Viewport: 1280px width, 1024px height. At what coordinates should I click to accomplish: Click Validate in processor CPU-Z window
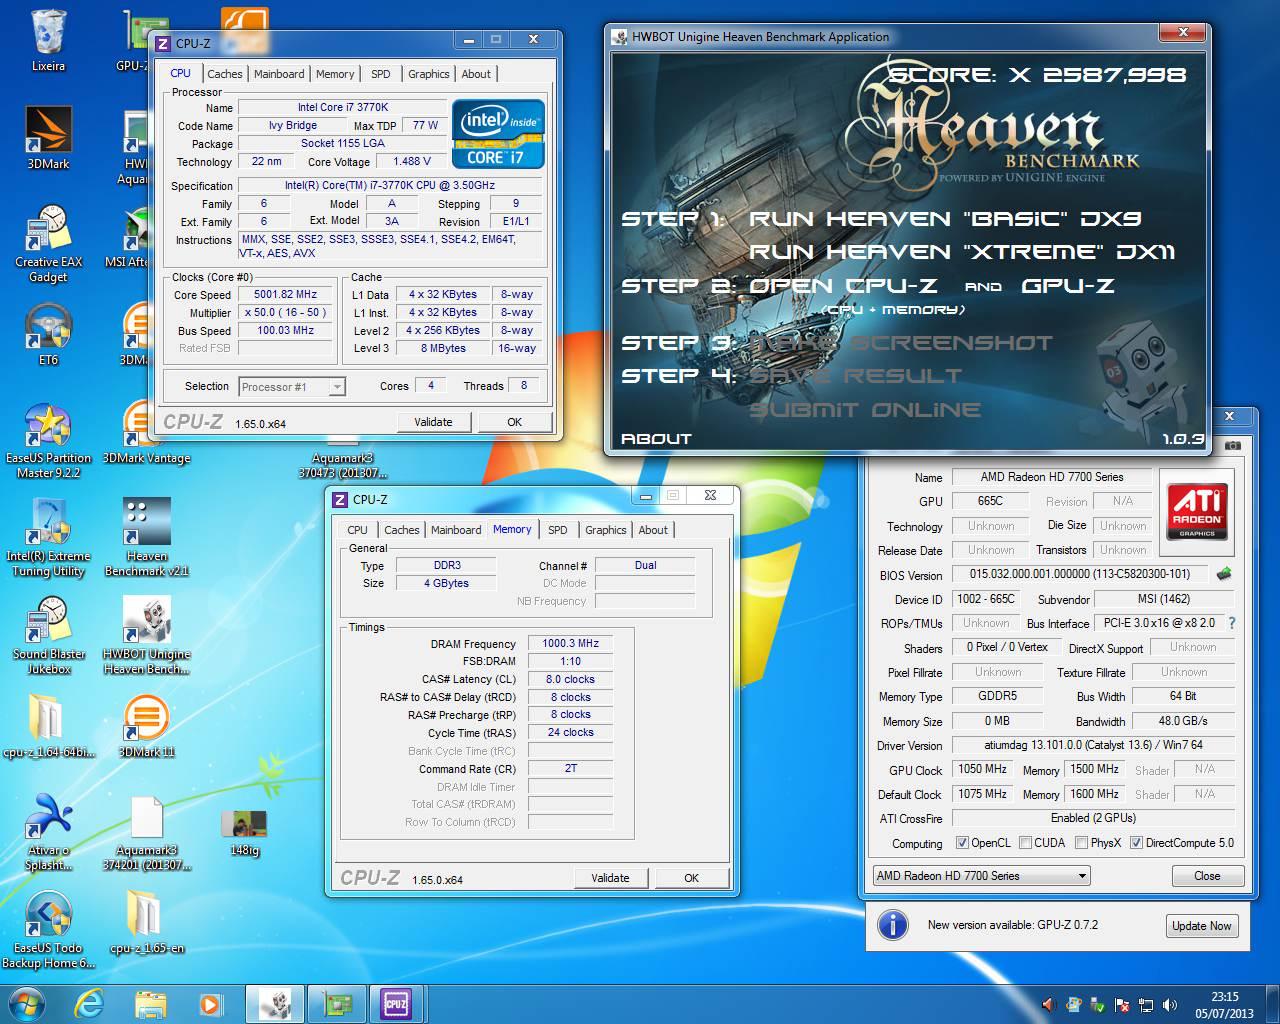[433, 422]
